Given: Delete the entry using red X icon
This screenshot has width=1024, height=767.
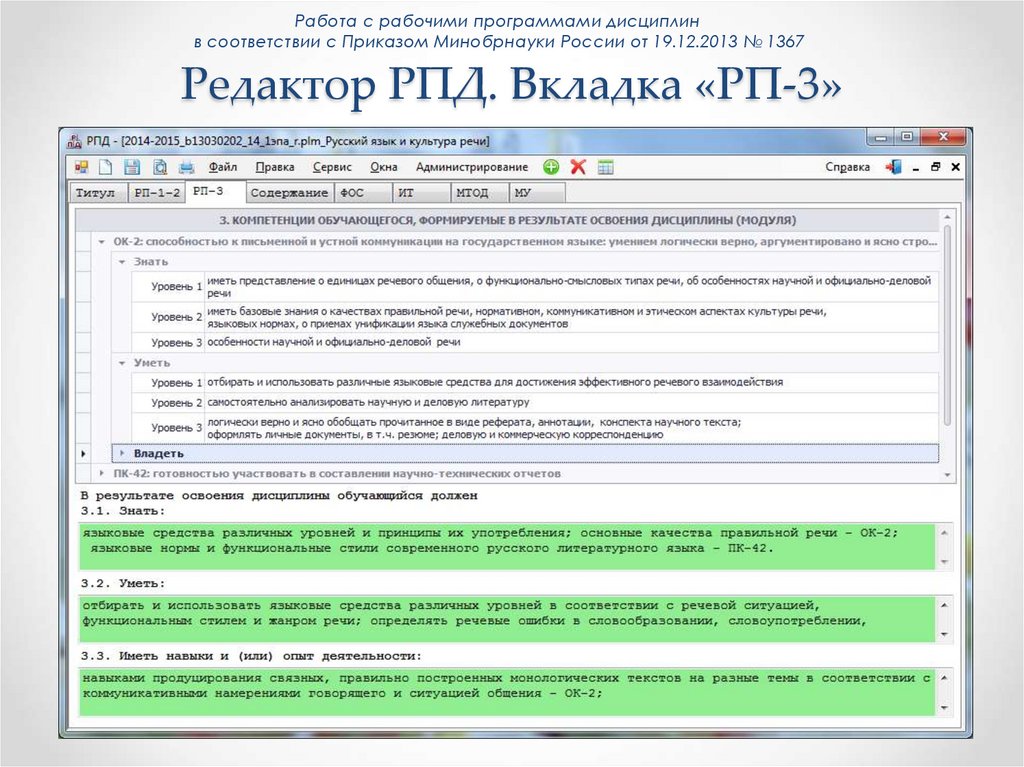Looking at the screenshot, I should pos(576,166).
